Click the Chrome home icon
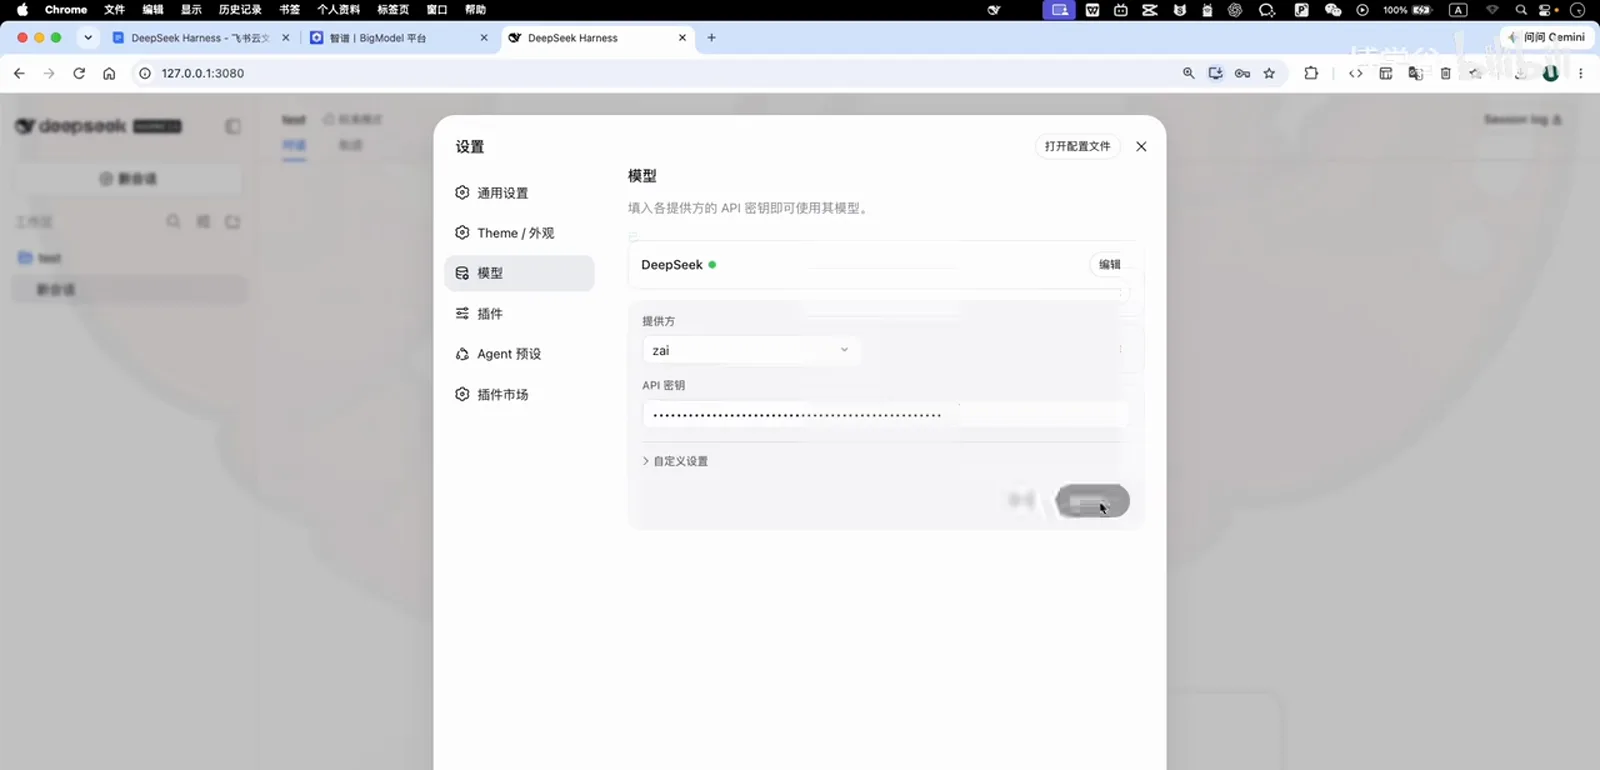 point(109,73)
